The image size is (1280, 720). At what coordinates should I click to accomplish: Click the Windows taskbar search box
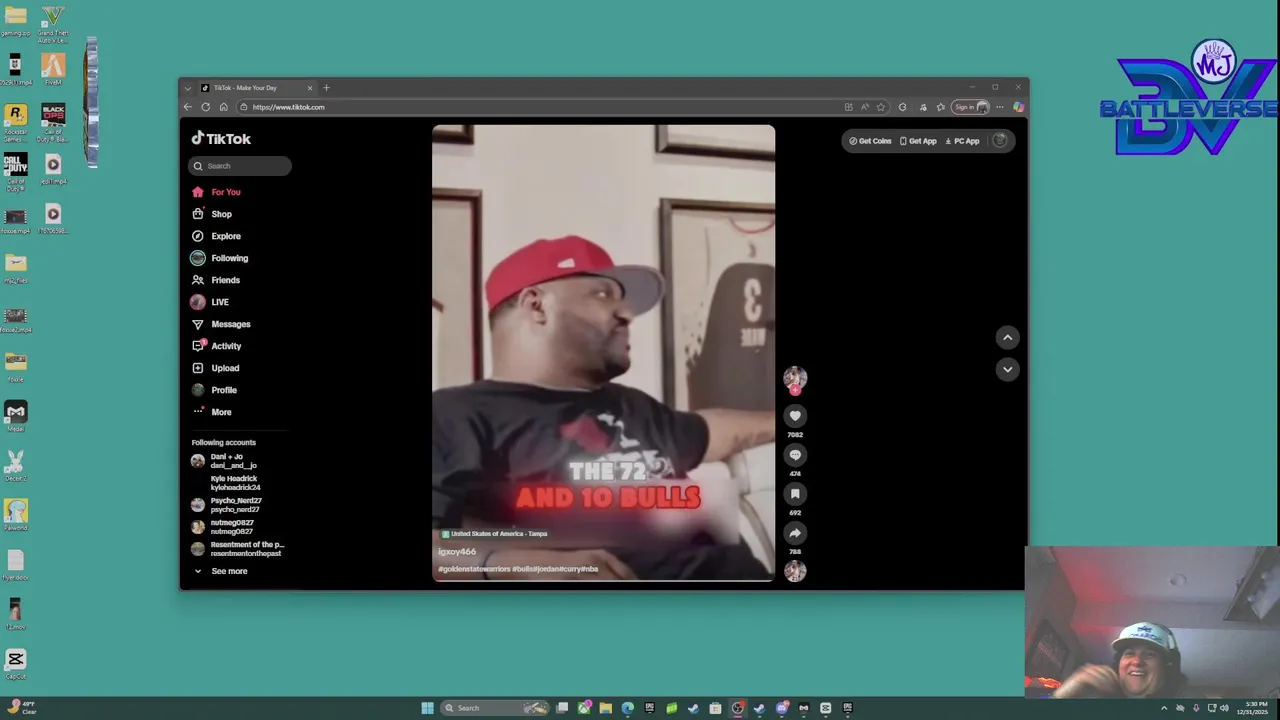493,708
